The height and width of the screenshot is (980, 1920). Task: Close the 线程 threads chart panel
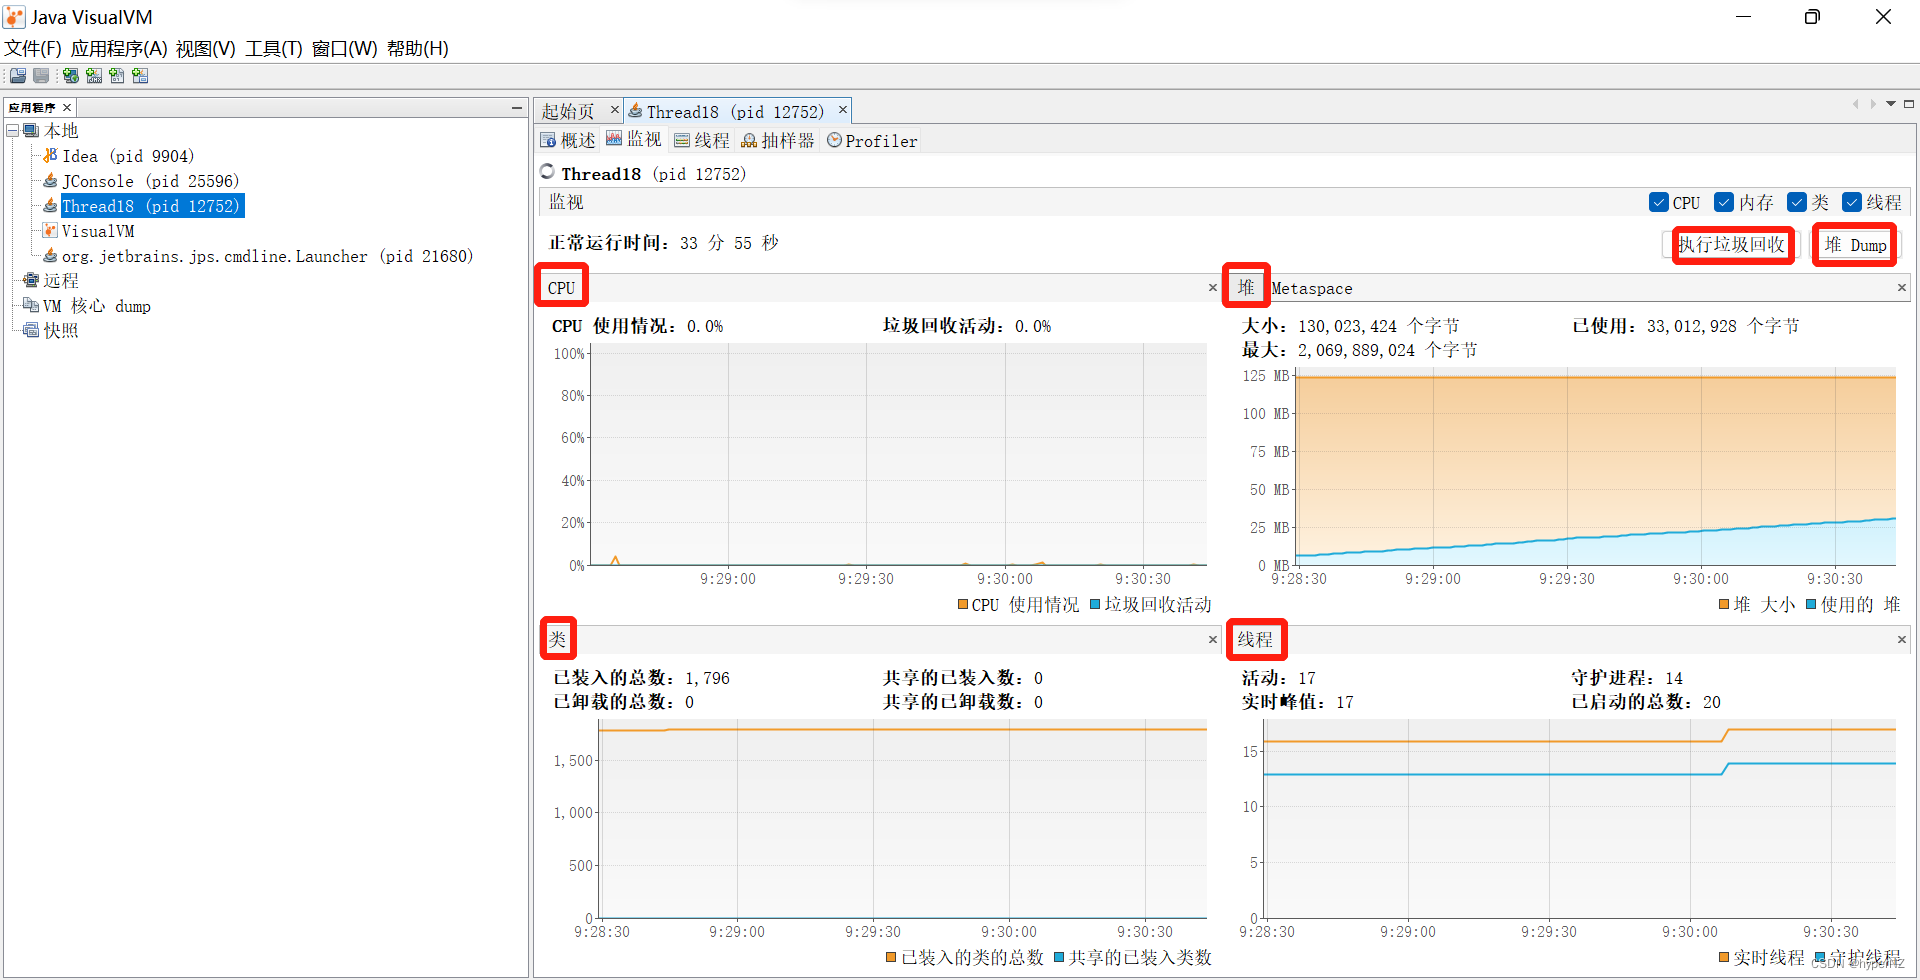pos(1902,640)
